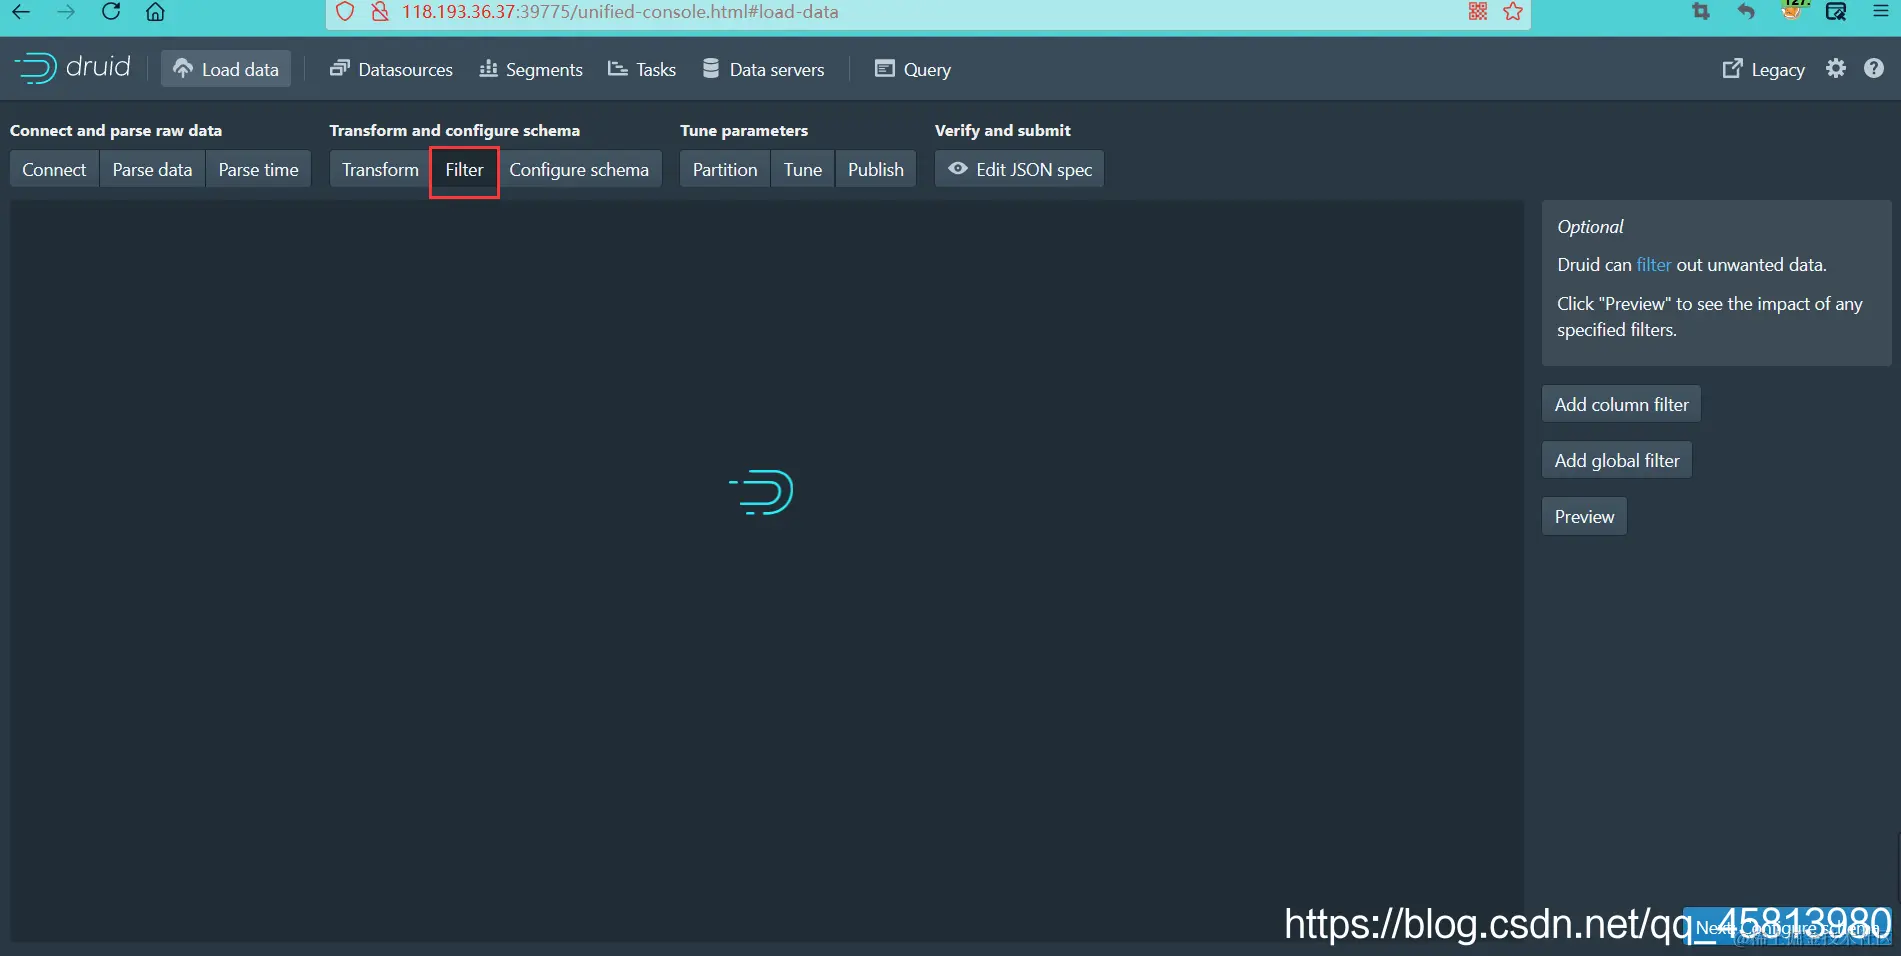
Task: Click the insecure connection lock icon
Action: click(379, 12)
